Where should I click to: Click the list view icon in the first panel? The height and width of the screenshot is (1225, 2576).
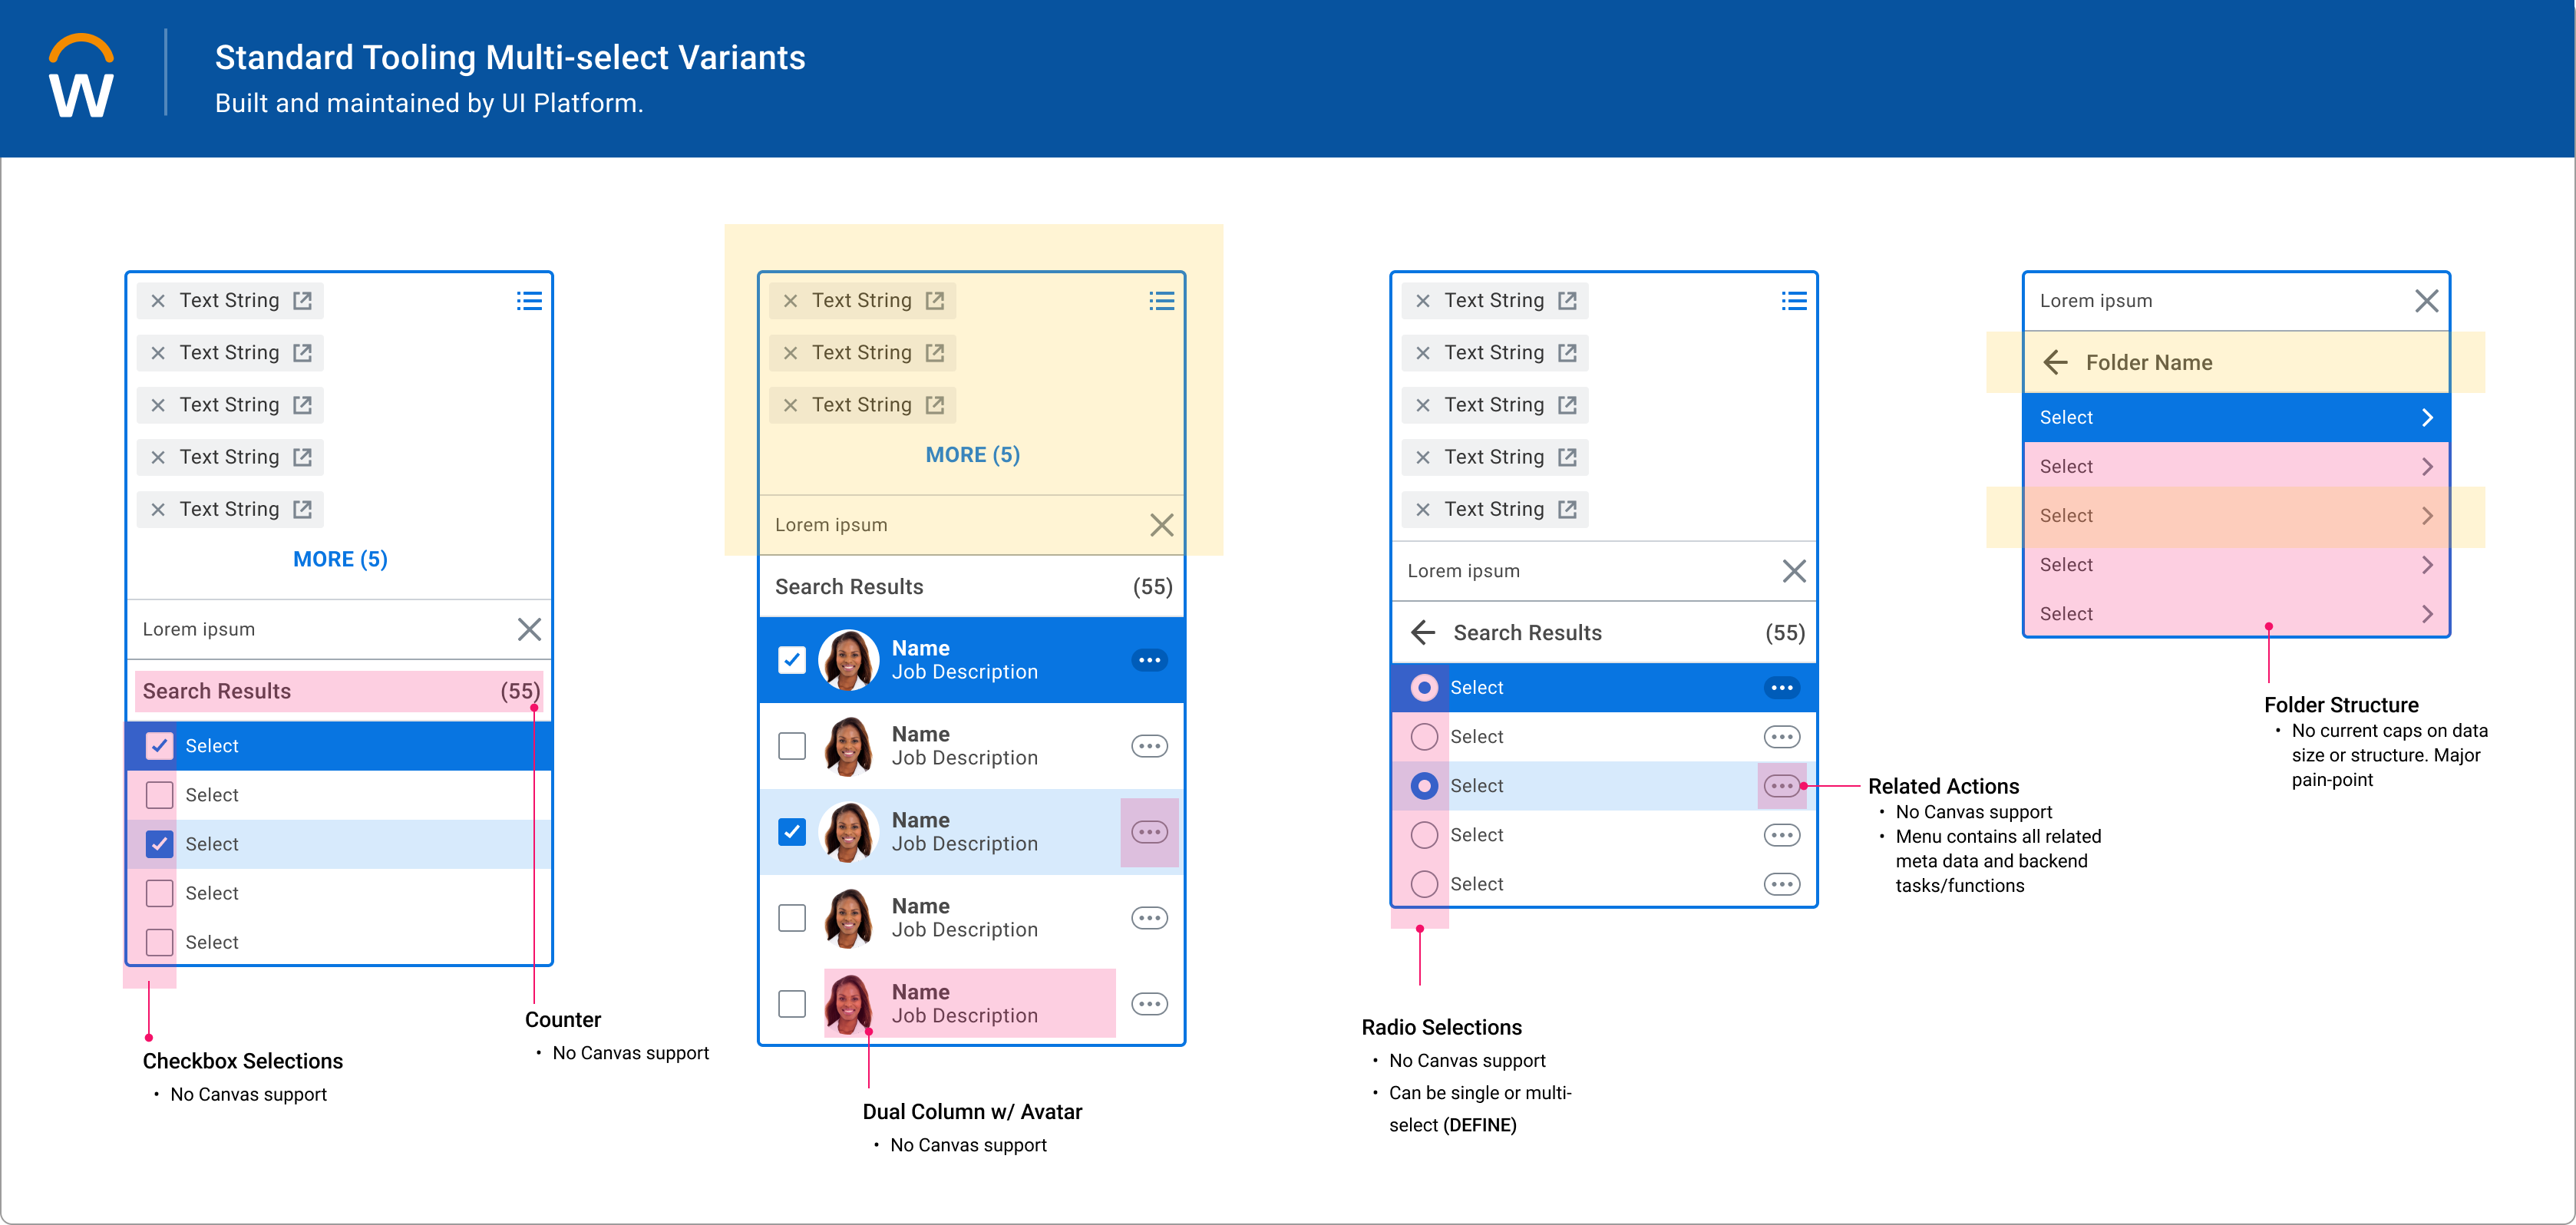(529, 300)
